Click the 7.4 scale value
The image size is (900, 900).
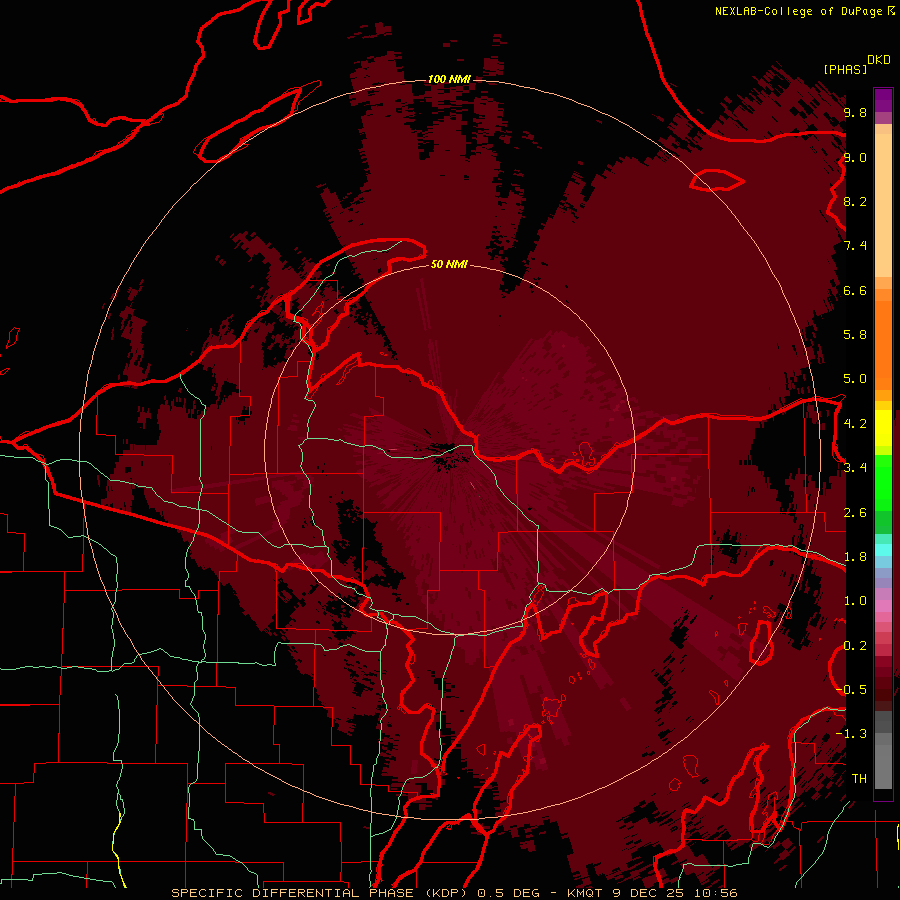coord(855,246)
